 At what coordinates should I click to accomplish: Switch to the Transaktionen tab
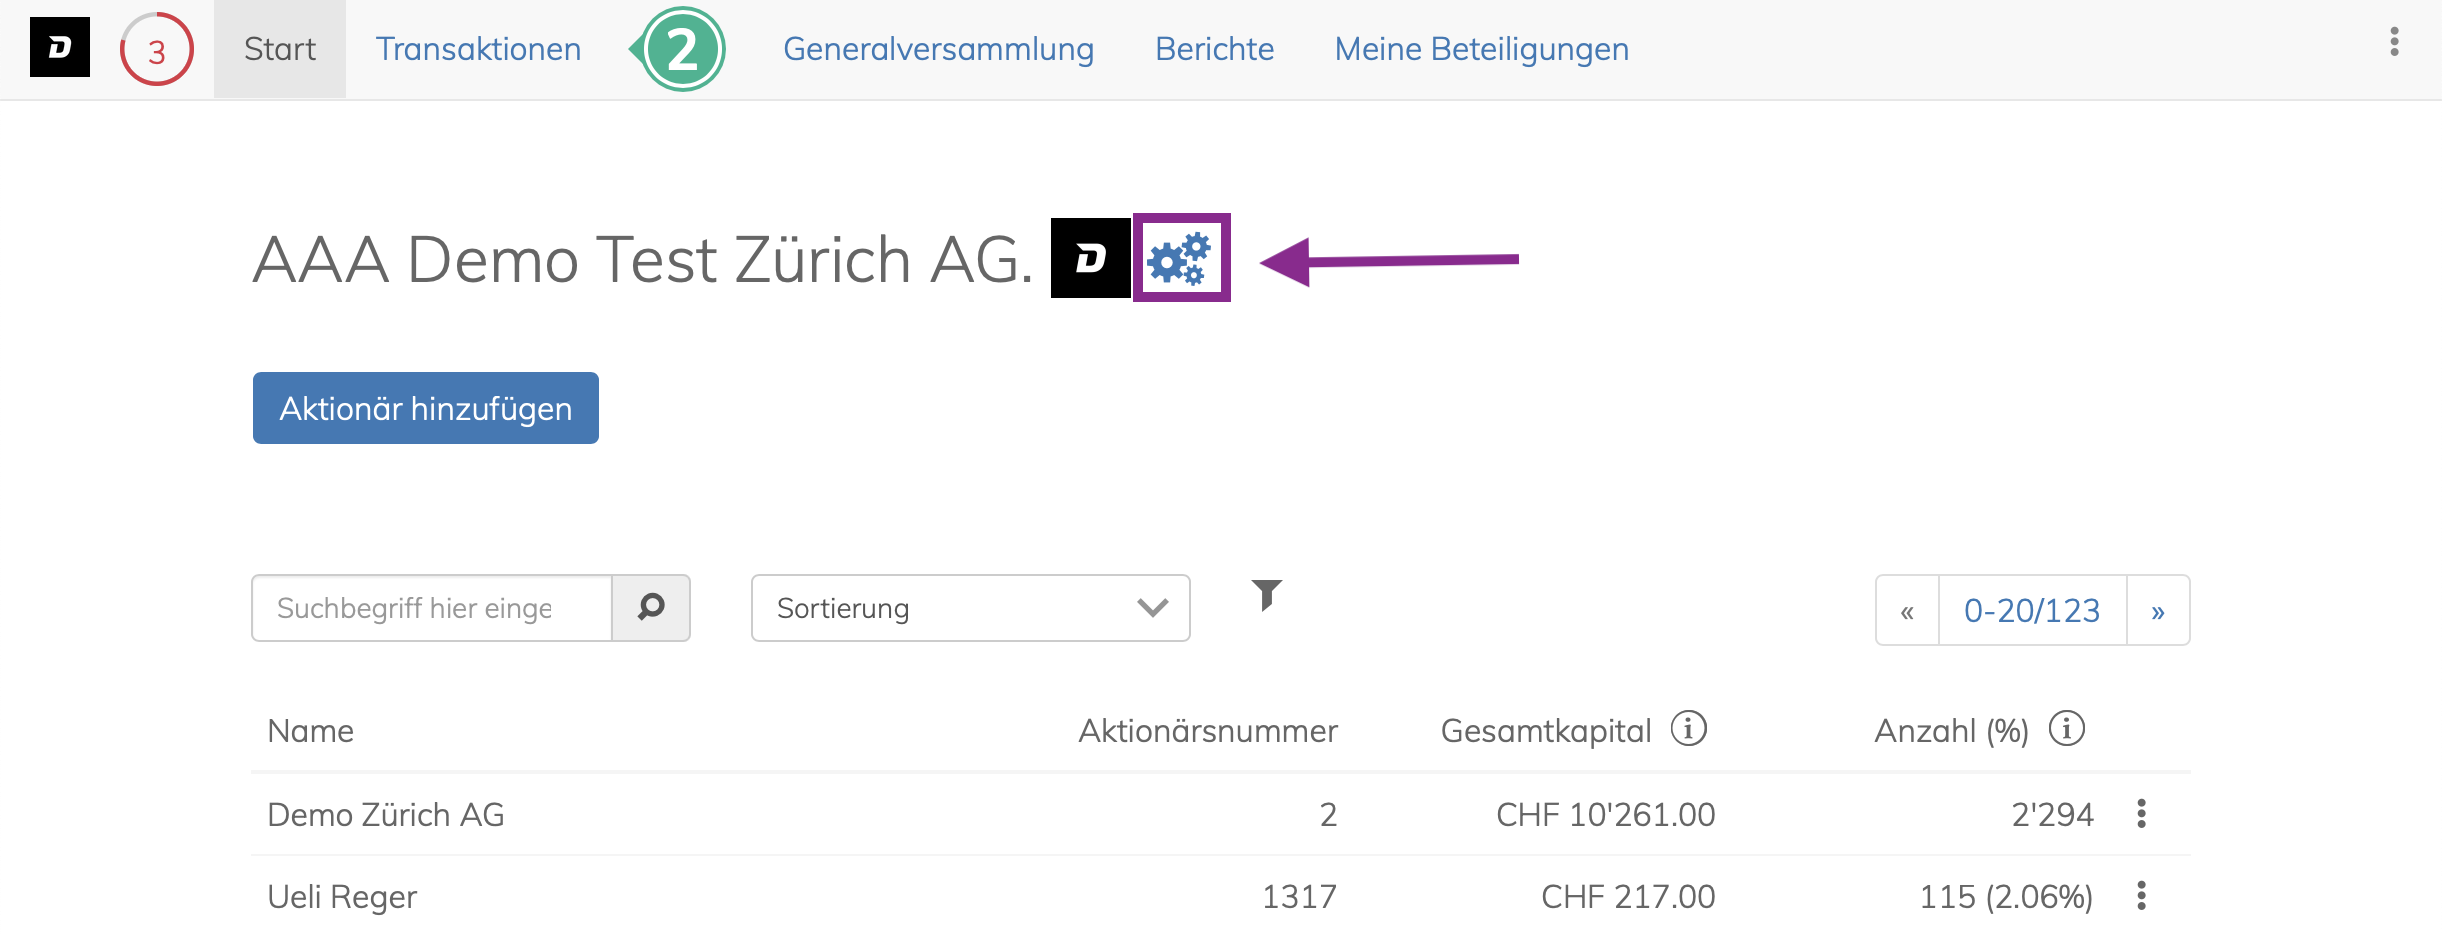(x=478, y=49)
